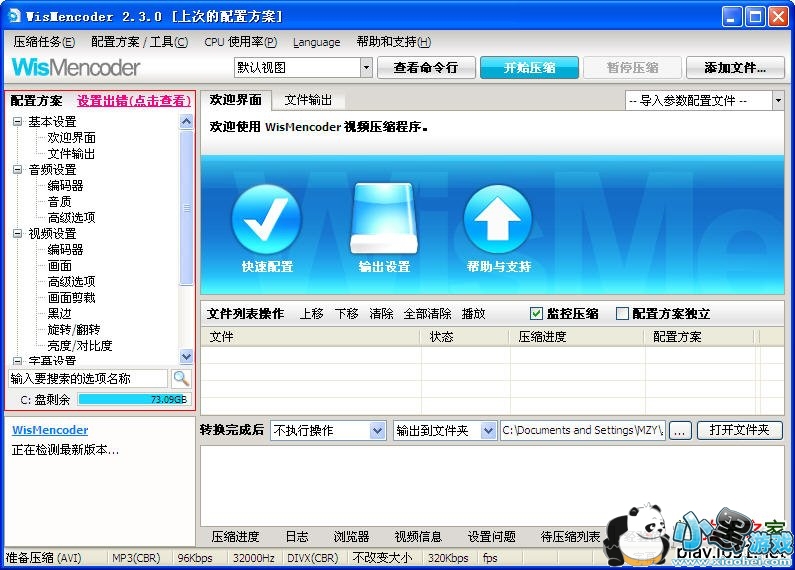Click the output folder path field
Screen dimensions: 795x570
click(x=583, y=431)
